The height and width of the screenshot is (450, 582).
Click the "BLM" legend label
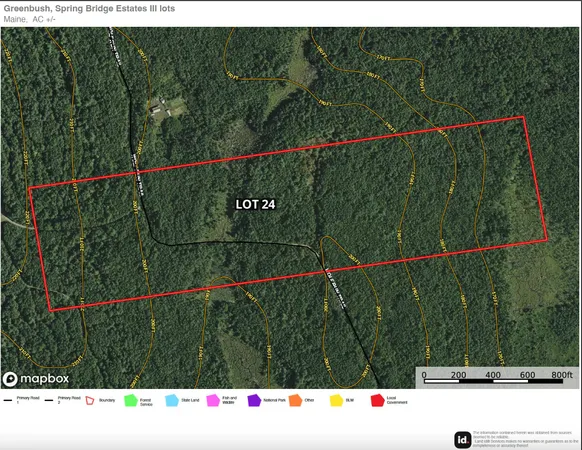click(x=350, y=400)
